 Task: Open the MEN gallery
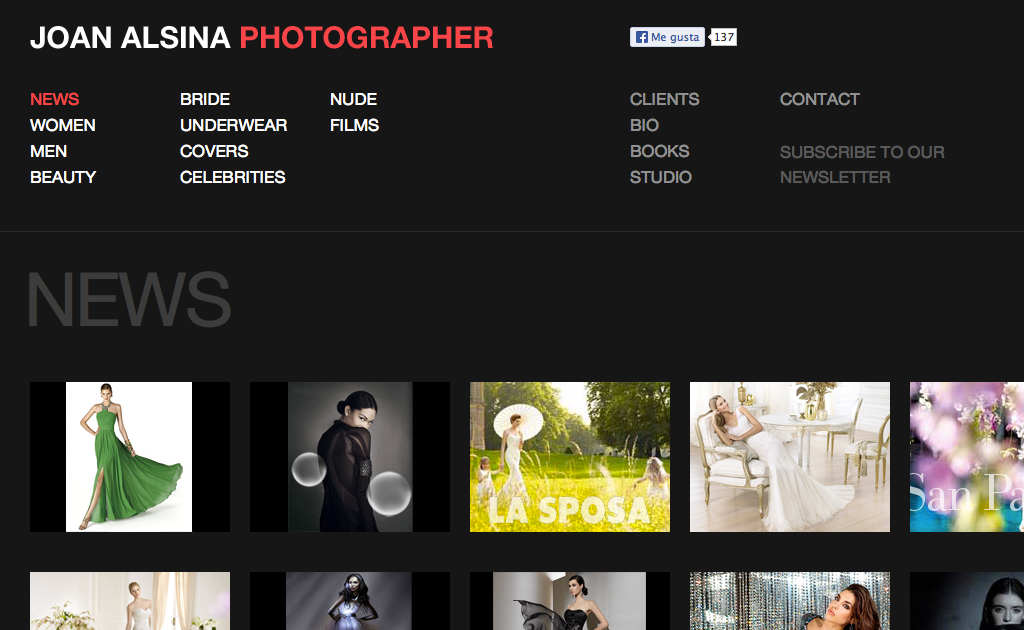point(48,151)
